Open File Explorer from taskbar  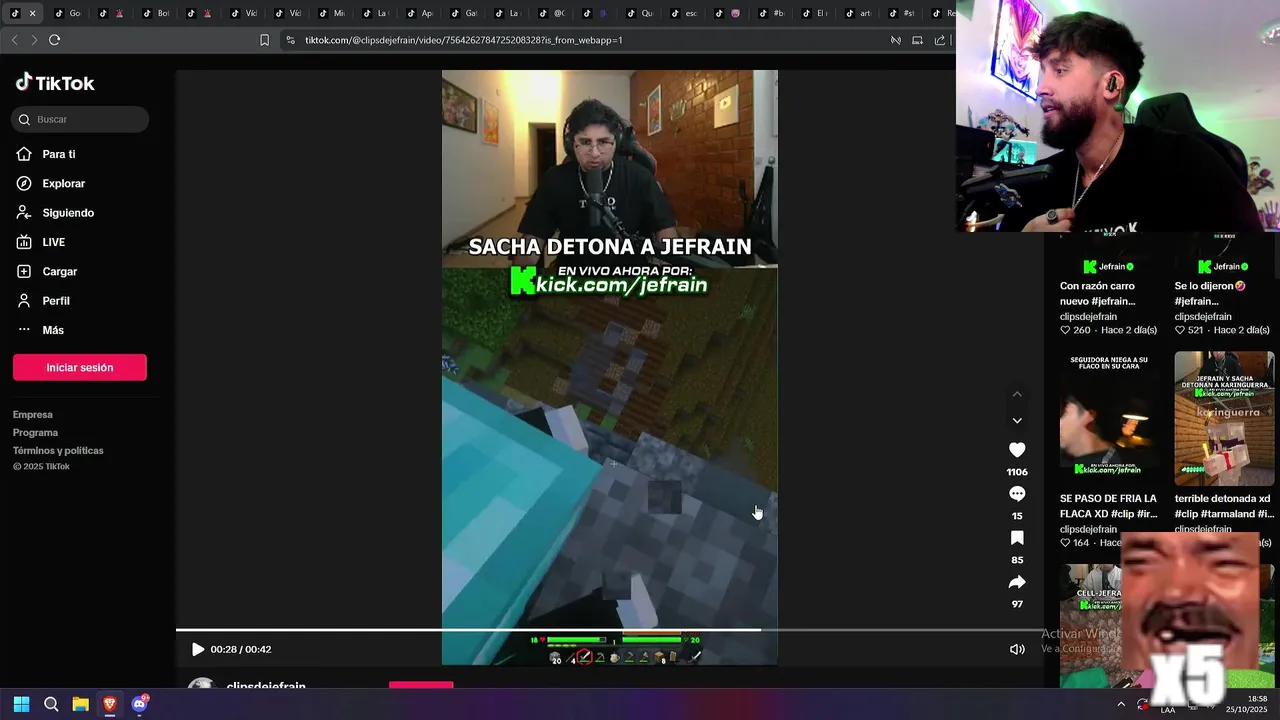80,704
